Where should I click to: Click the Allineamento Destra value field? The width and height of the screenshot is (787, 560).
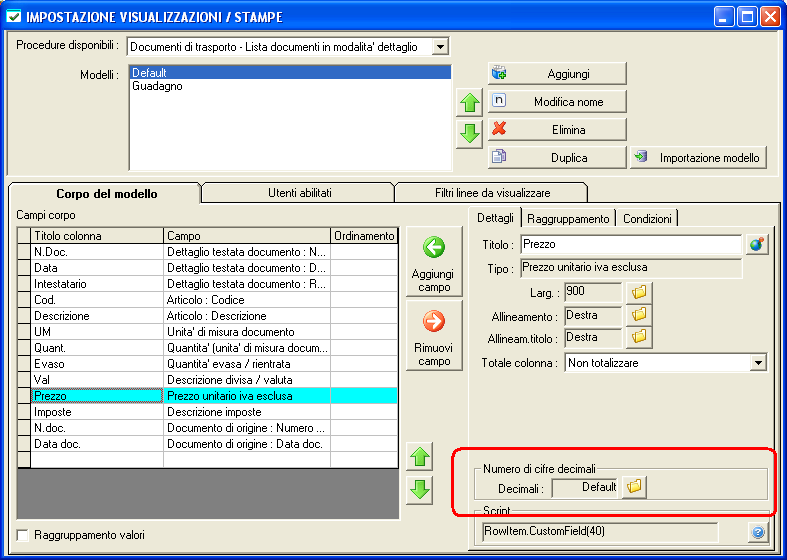tap(593, 315)
